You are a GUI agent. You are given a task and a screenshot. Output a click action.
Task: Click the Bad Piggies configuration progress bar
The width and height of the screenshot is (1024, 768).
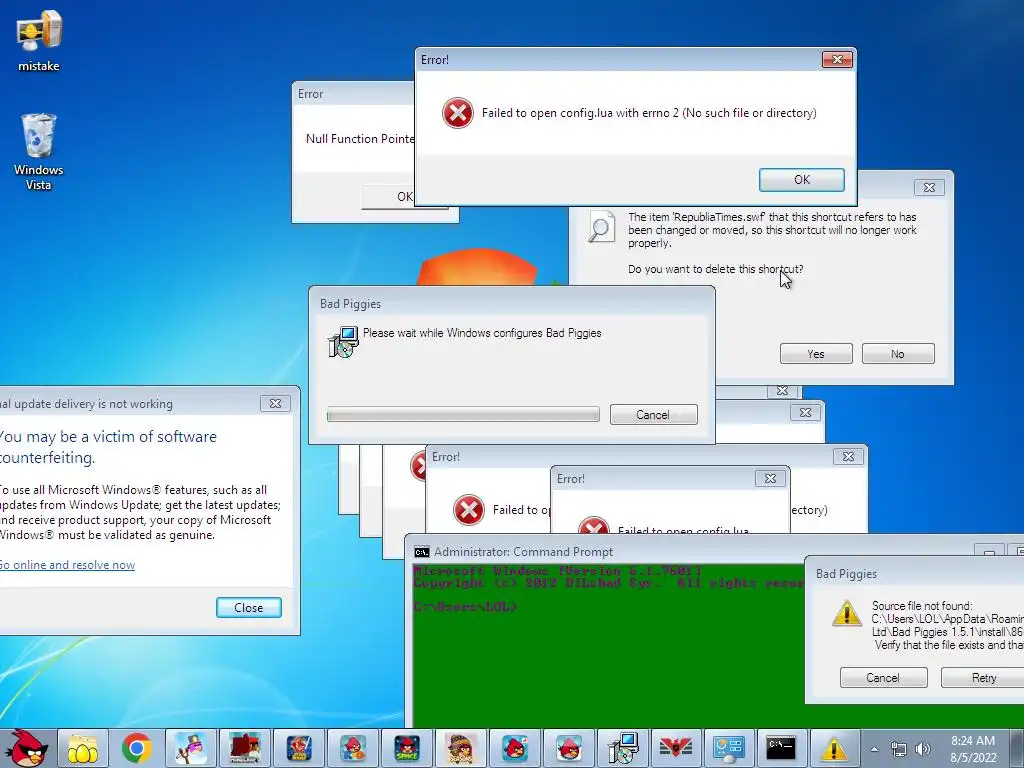point(463,414)
